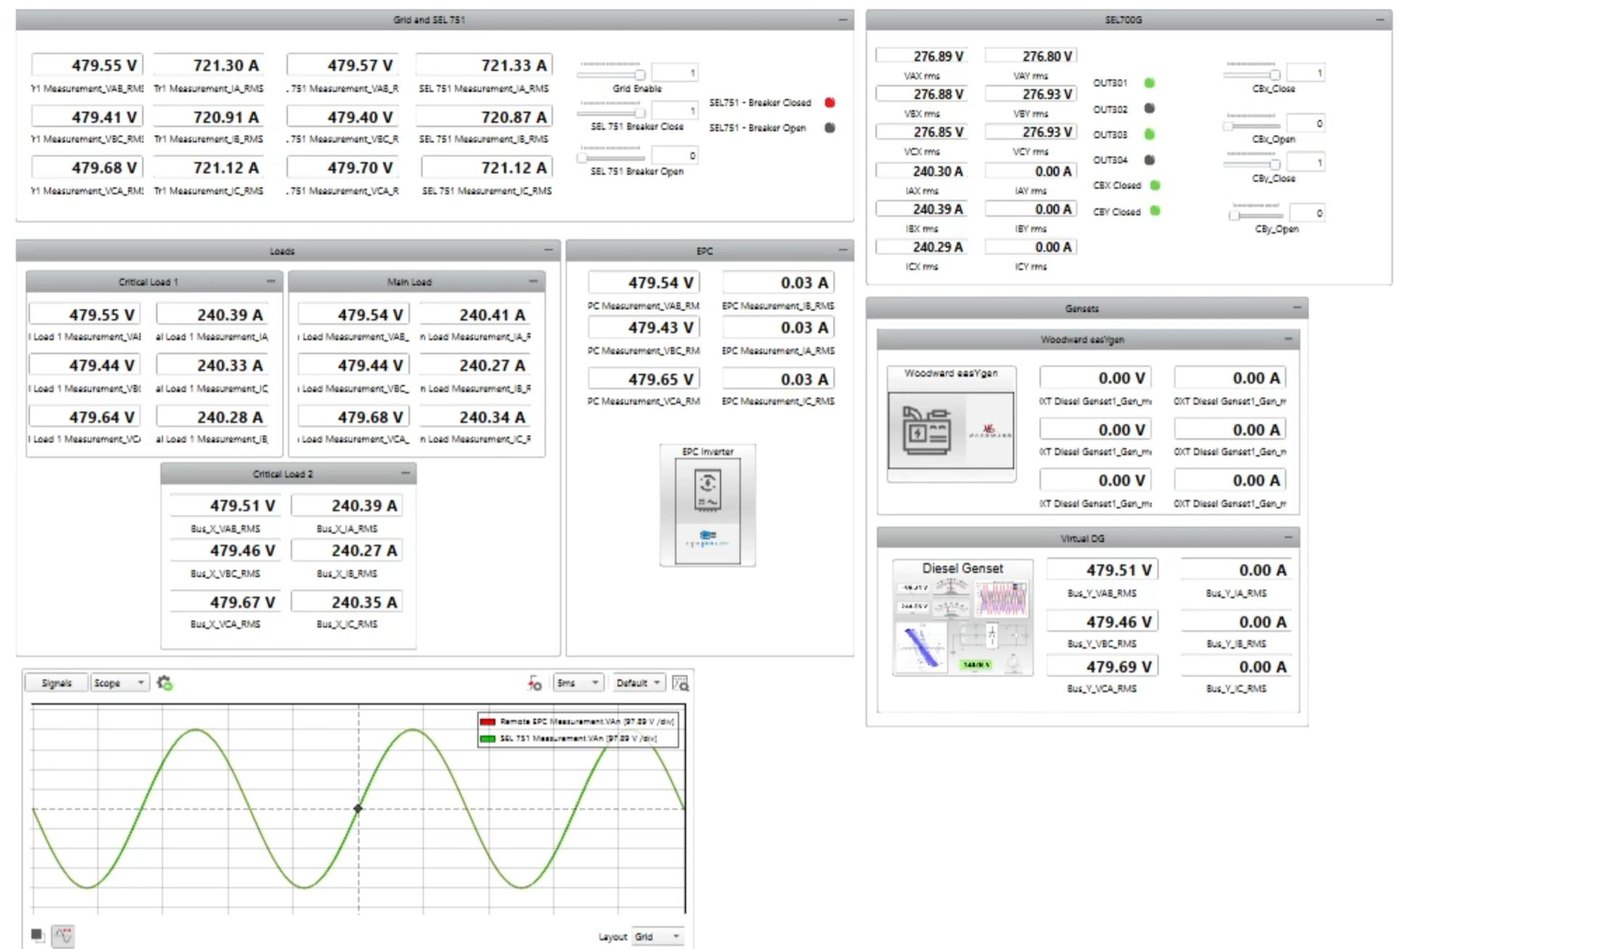Click the red SEL751 Breaker Closed LED

click(x=830, y=102)
